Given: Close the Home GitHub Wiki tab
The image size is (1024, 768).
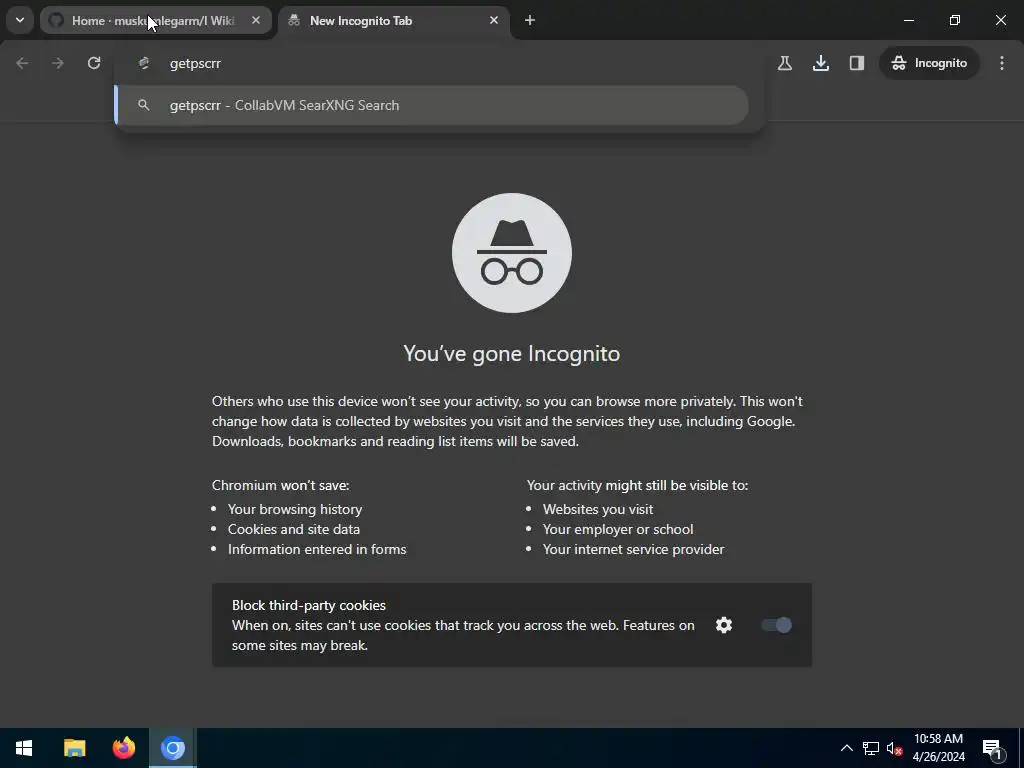Looking at the screenshot, I should pos(256,20).
